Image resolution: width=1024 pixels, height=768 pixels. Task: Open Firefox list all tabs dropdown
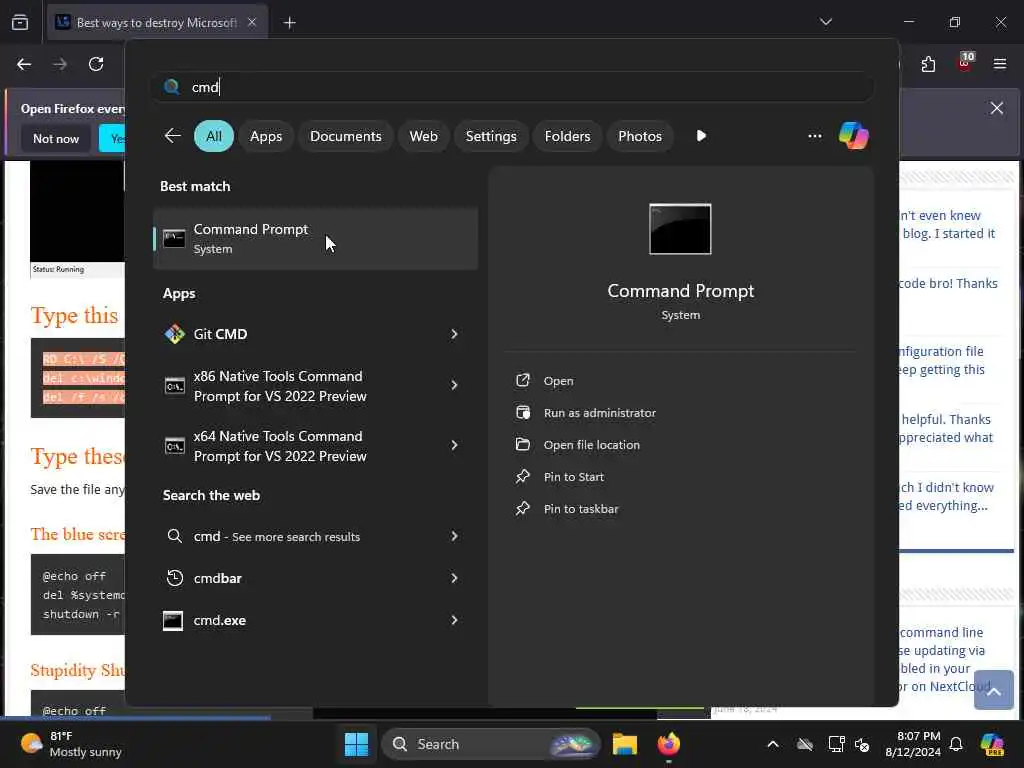tap(825, 22)
